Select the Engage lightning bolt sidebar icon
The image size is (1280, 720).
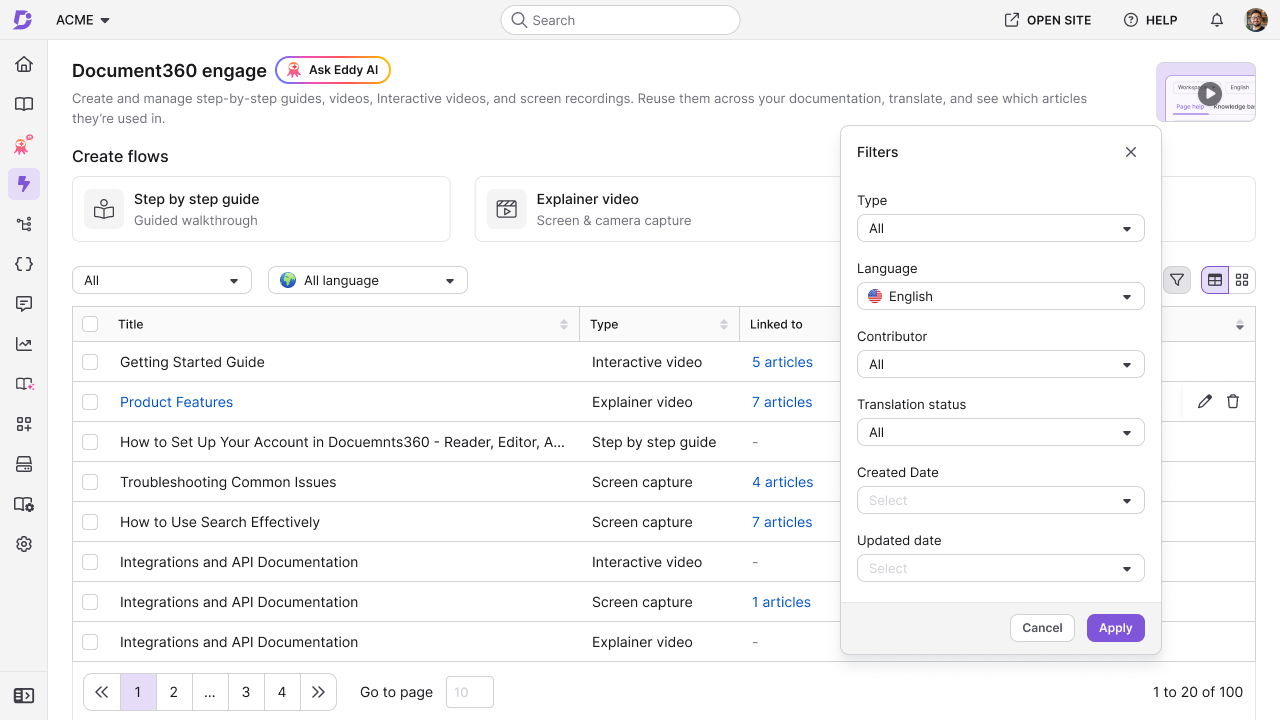click(x=24, y=184)
